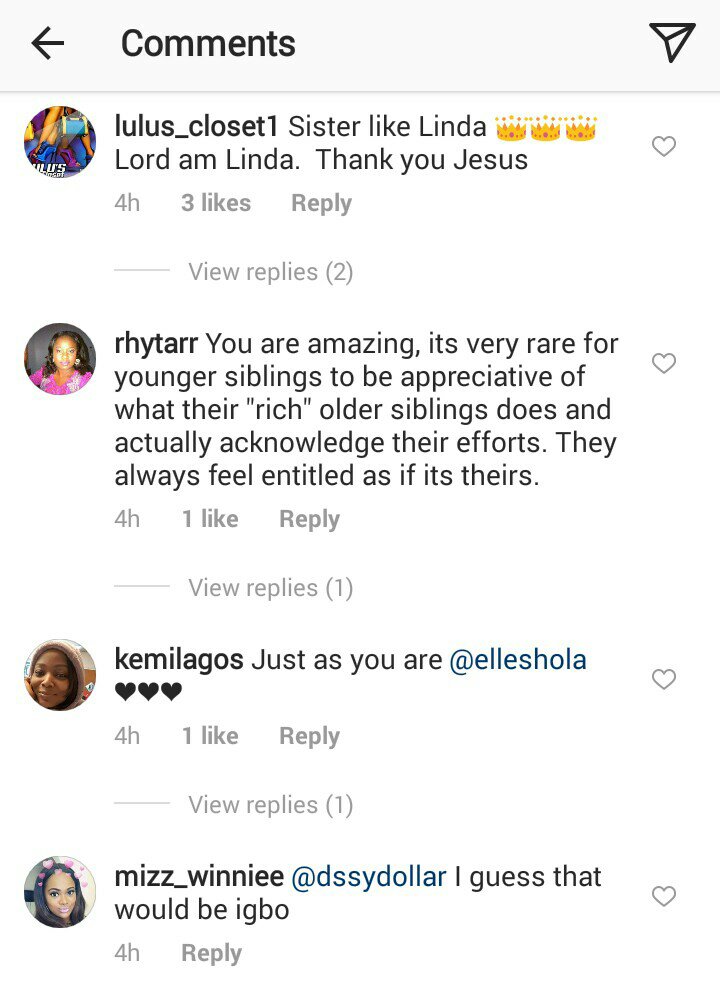Toggle heart on rhytarr's comment

coord(664,363)
